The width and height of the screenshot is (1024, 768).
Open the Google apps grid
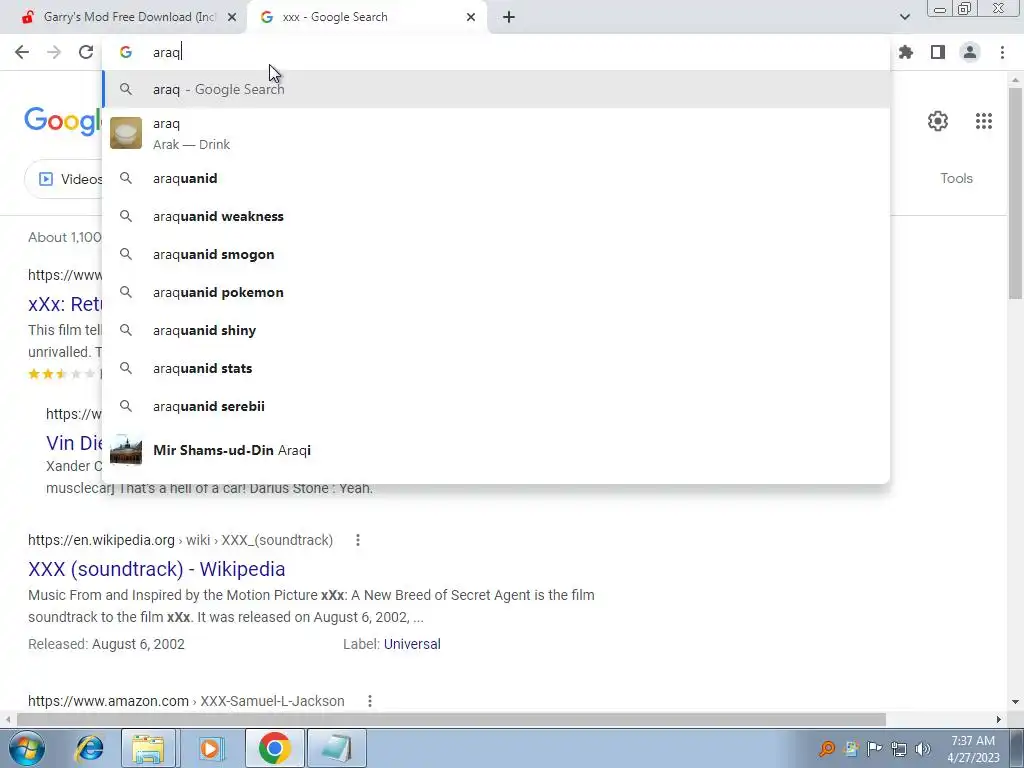984,121
